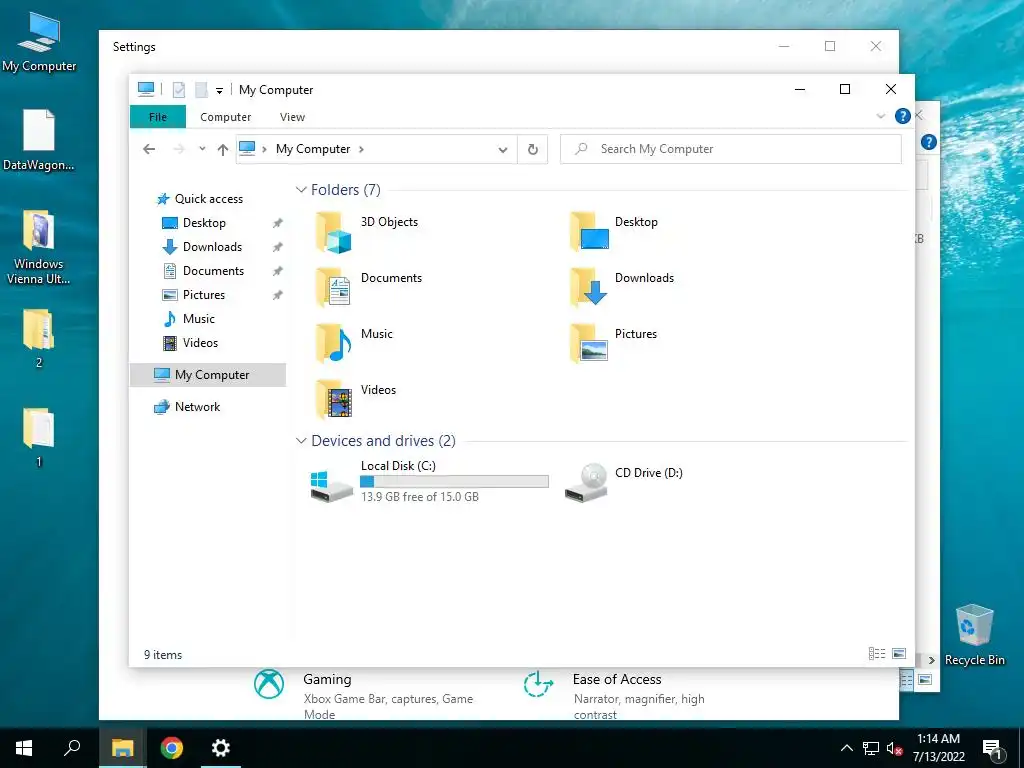Switch to details view in status bar
The image size is (1024, 768).
click(x=876, y=654)
